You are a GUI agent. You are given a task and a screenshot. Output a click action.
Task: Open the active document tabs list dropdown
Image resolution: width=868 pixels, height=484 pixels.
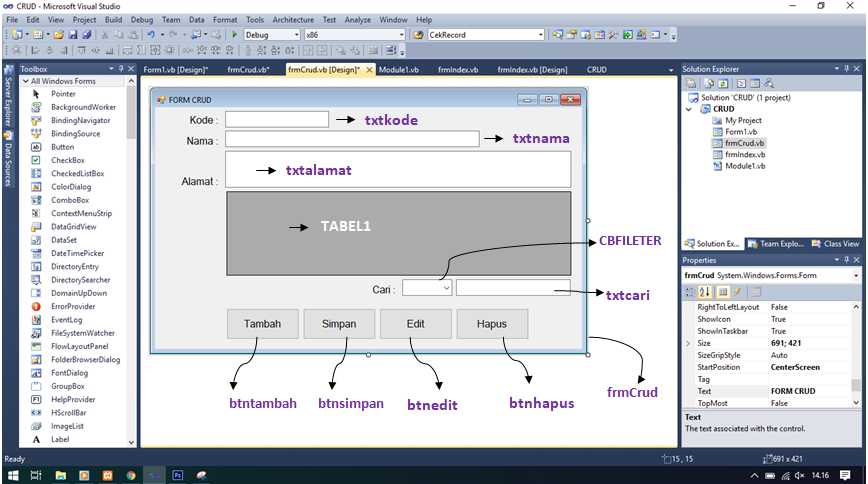pos(671,70)
